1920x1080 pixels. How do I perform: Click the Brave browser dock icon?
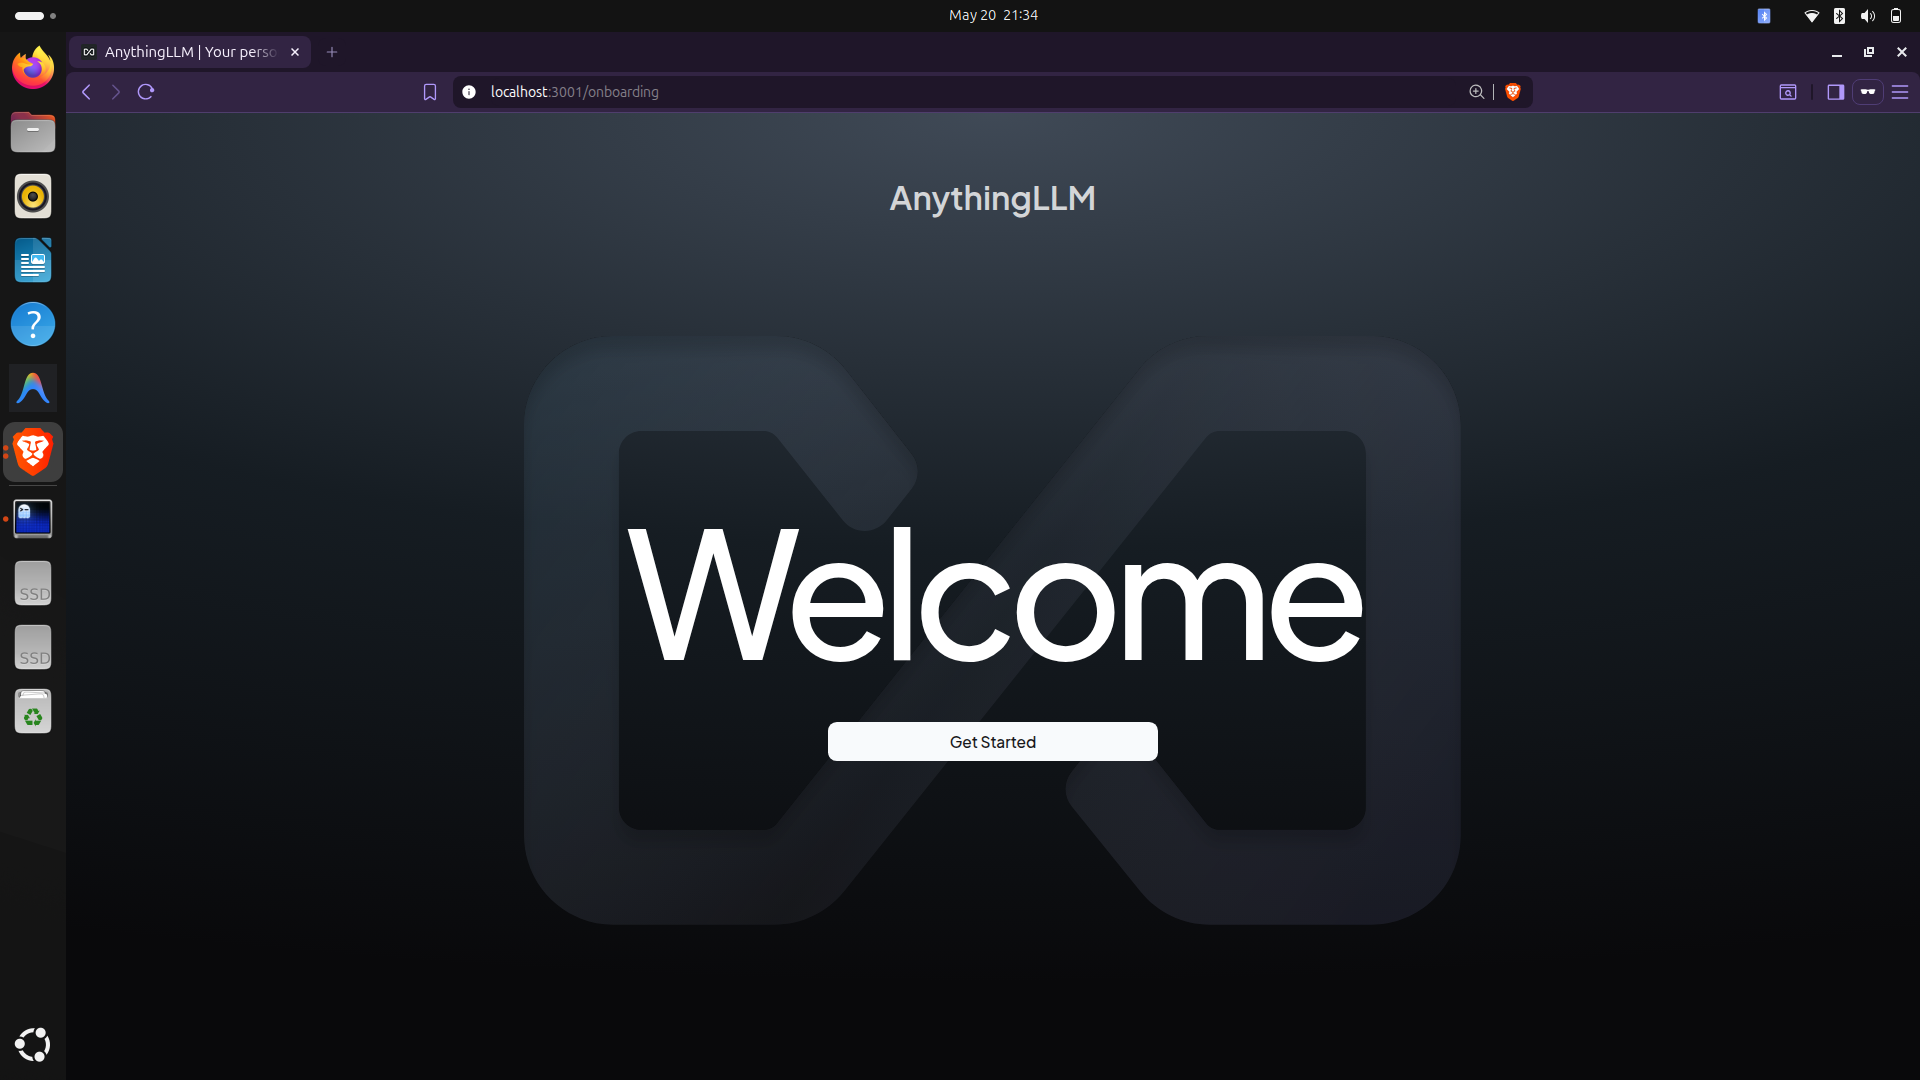point(33,452)
